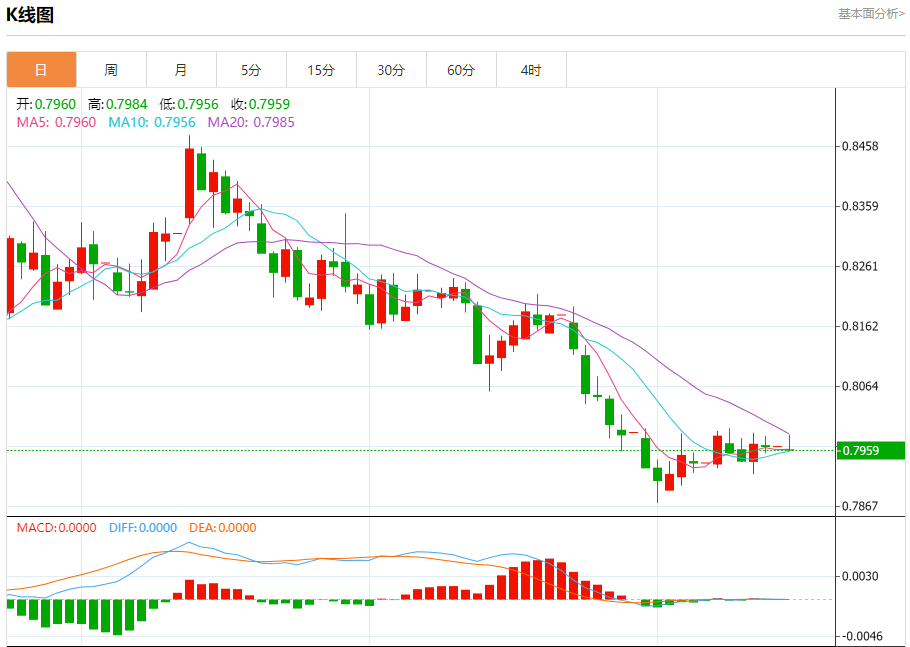Open the 30分 interval tab
Image resolution: width=910 pixels, height=647 pixels.
click(391, 70)
